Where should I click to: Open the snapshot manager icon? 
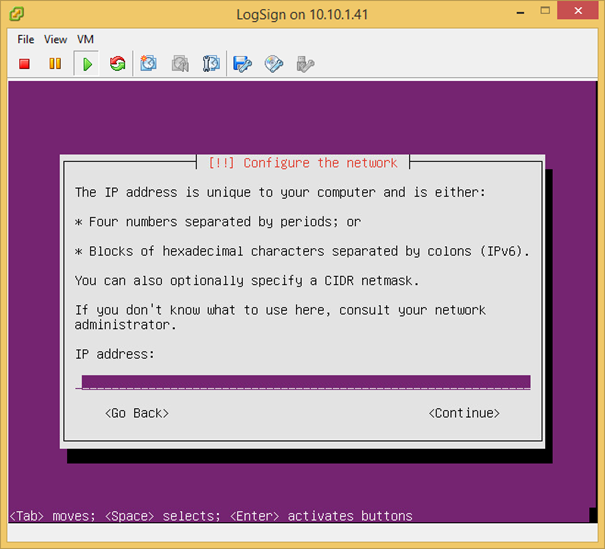pos(211,64)
